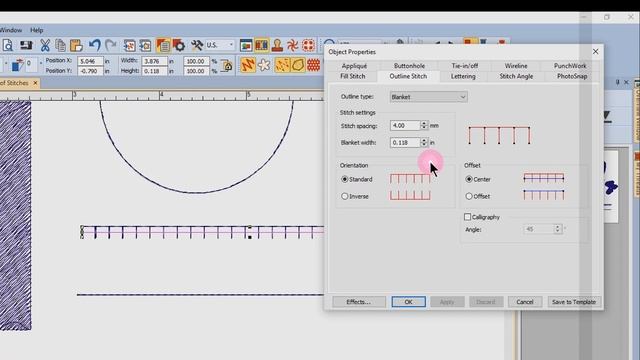Toggle the red grid display icon
Image resolution: width=640 pixels, height=360 pixels.
313,65
